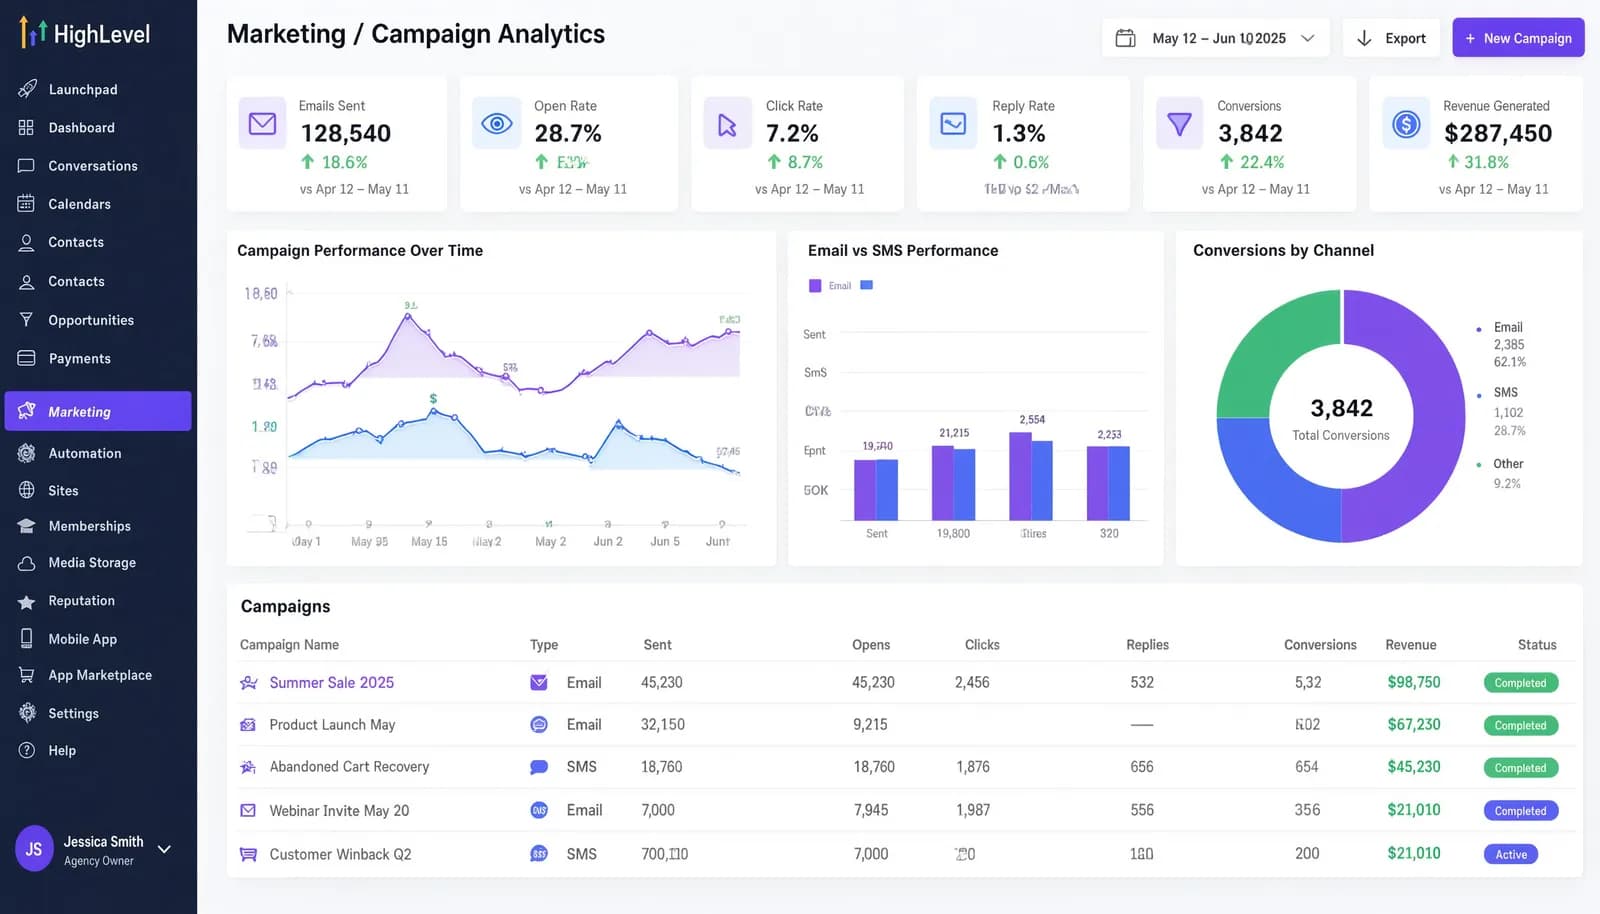Open Mobile App via its phone icon
Screen dimensions: 1600x914
click(x=27, y=638)
